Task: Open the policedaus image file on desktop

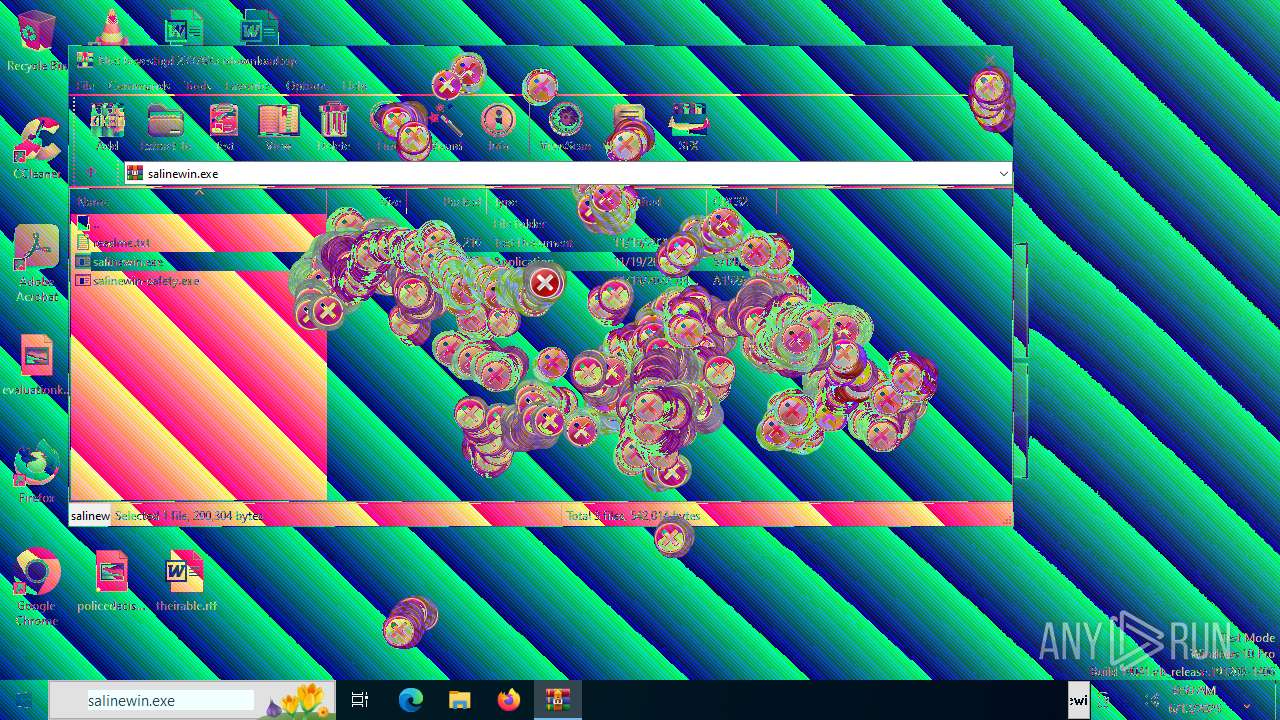Action: tap(111, 581)
